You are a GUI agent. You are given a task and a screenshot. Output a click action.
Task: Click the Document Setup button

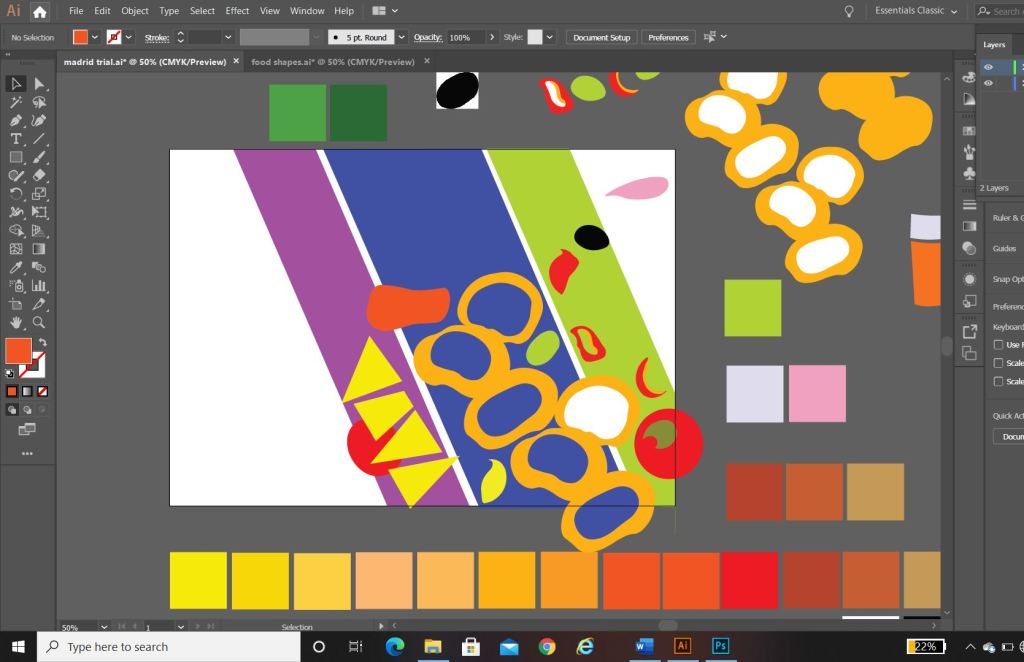[602, 37]
